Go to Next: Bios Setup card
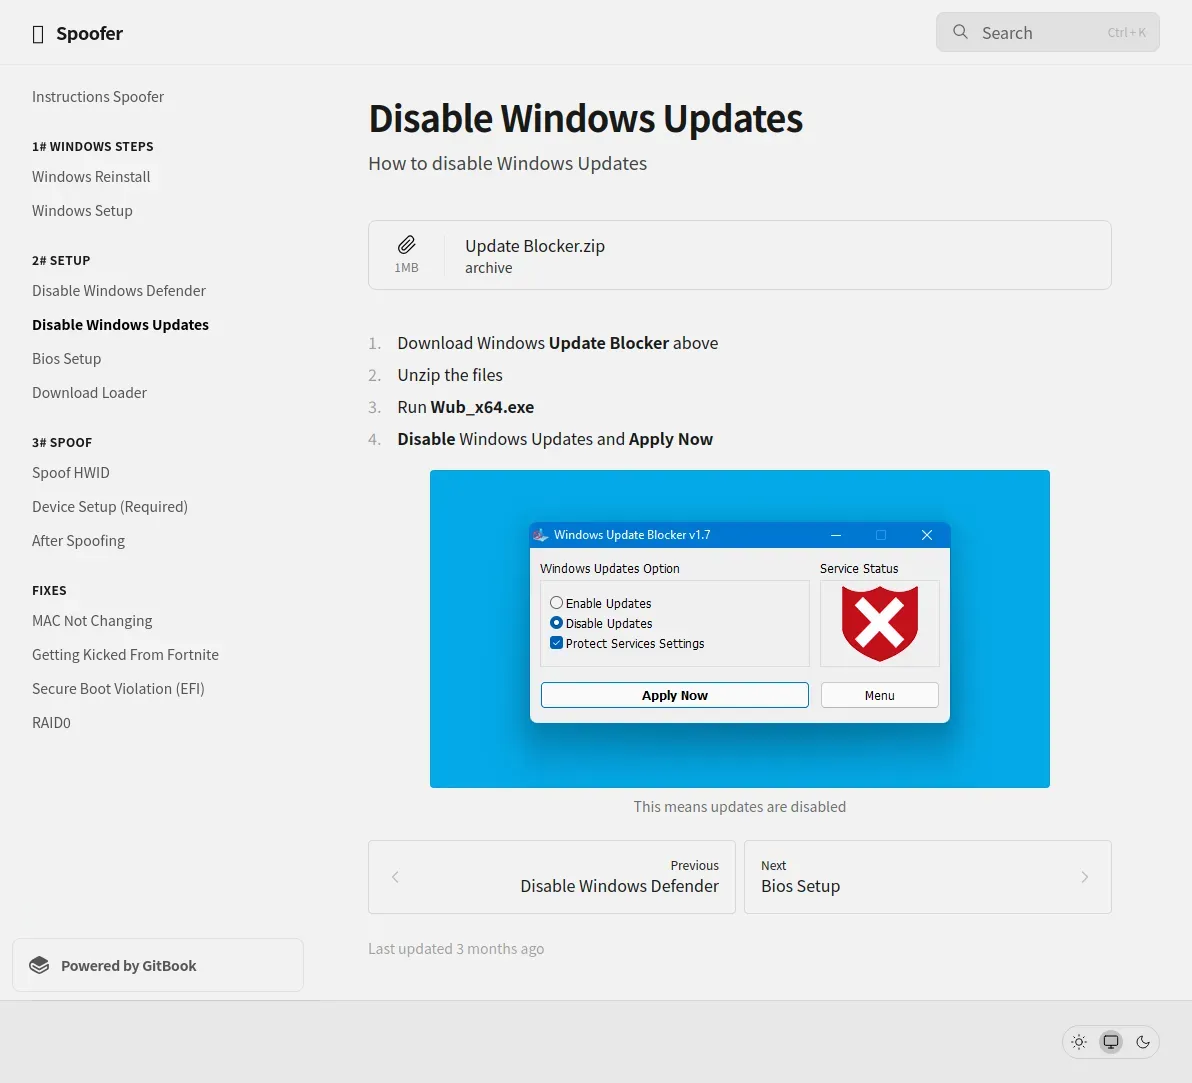 click(x=927, y=877)
